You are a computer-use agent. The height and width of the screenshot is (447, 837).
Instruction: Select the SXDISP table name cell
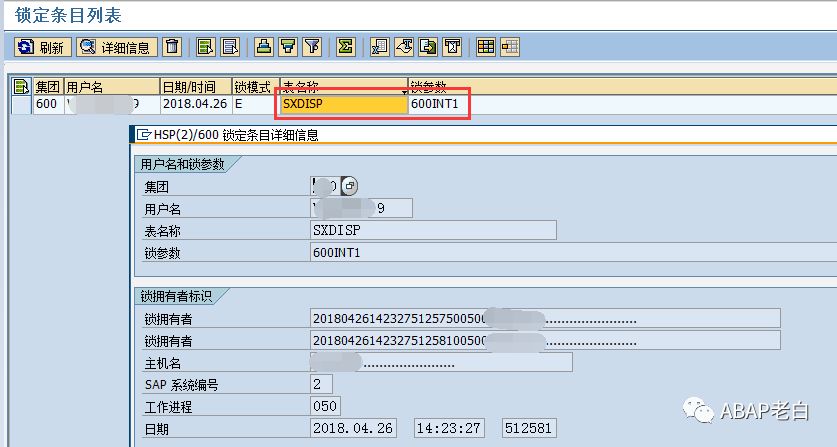pos(344,104)
